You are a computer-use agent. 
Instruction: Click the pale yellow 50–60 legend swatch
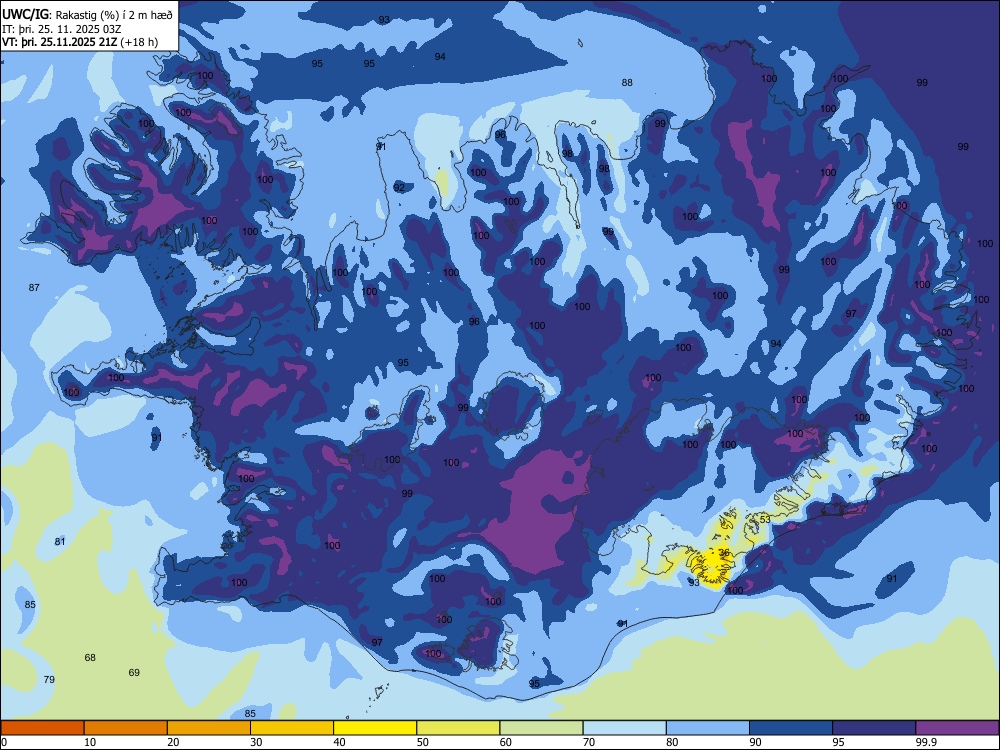click(458, 728)
